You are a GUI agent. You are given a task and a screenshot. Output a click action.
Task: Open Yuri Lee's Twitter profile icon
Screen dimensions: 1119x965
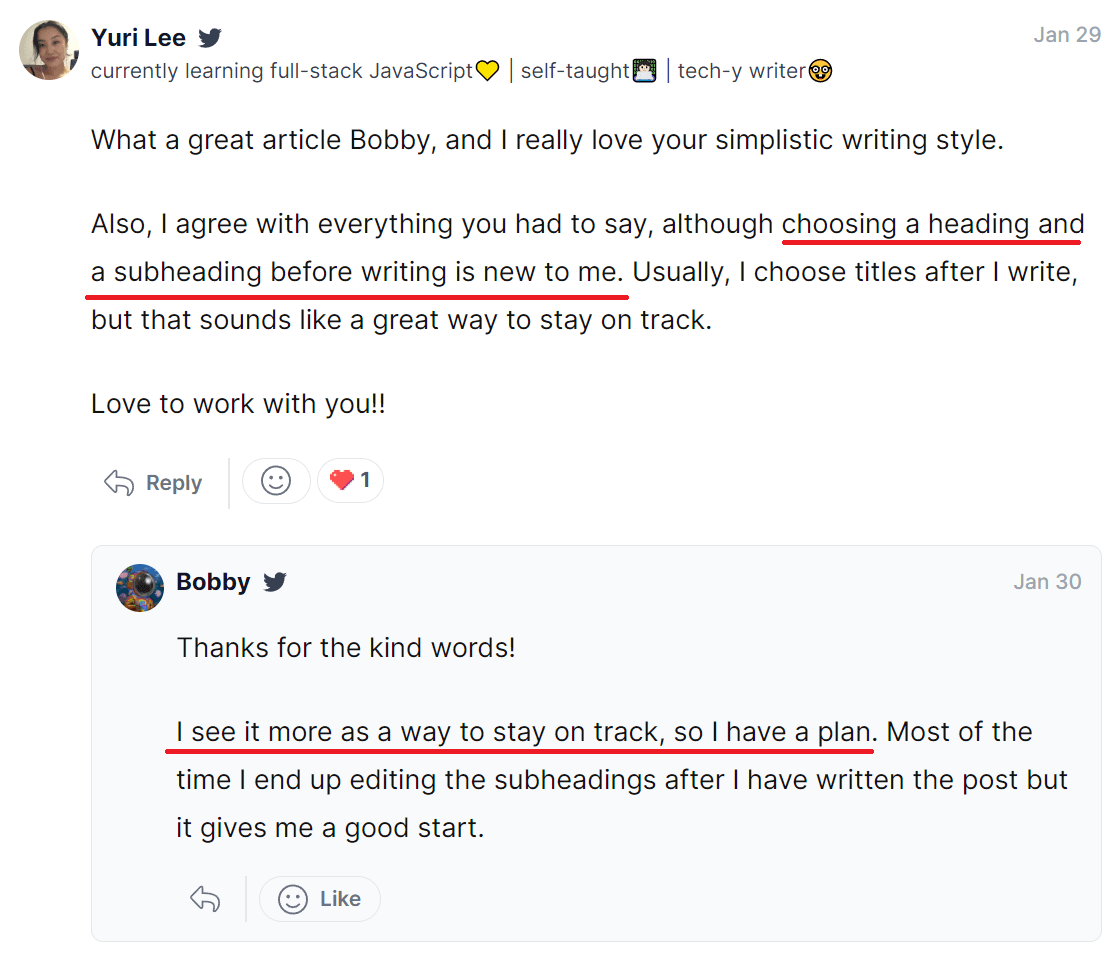[210, 38]
